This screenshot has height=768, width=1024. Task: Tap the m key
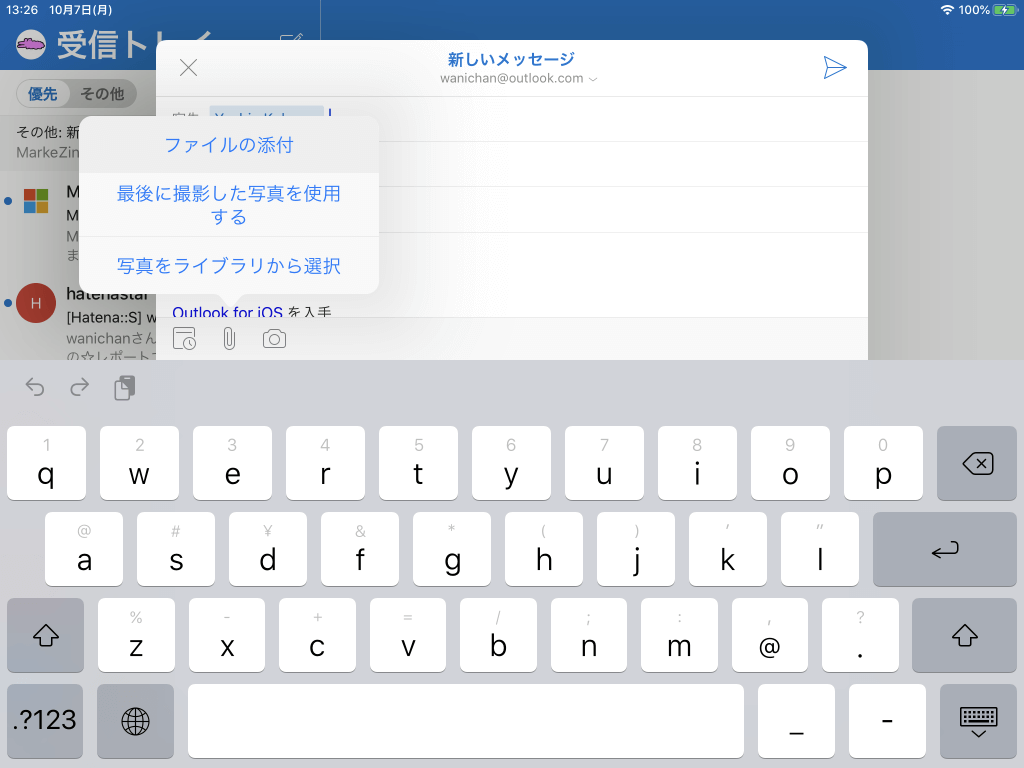pyautogui.click(x=679, y=635)
